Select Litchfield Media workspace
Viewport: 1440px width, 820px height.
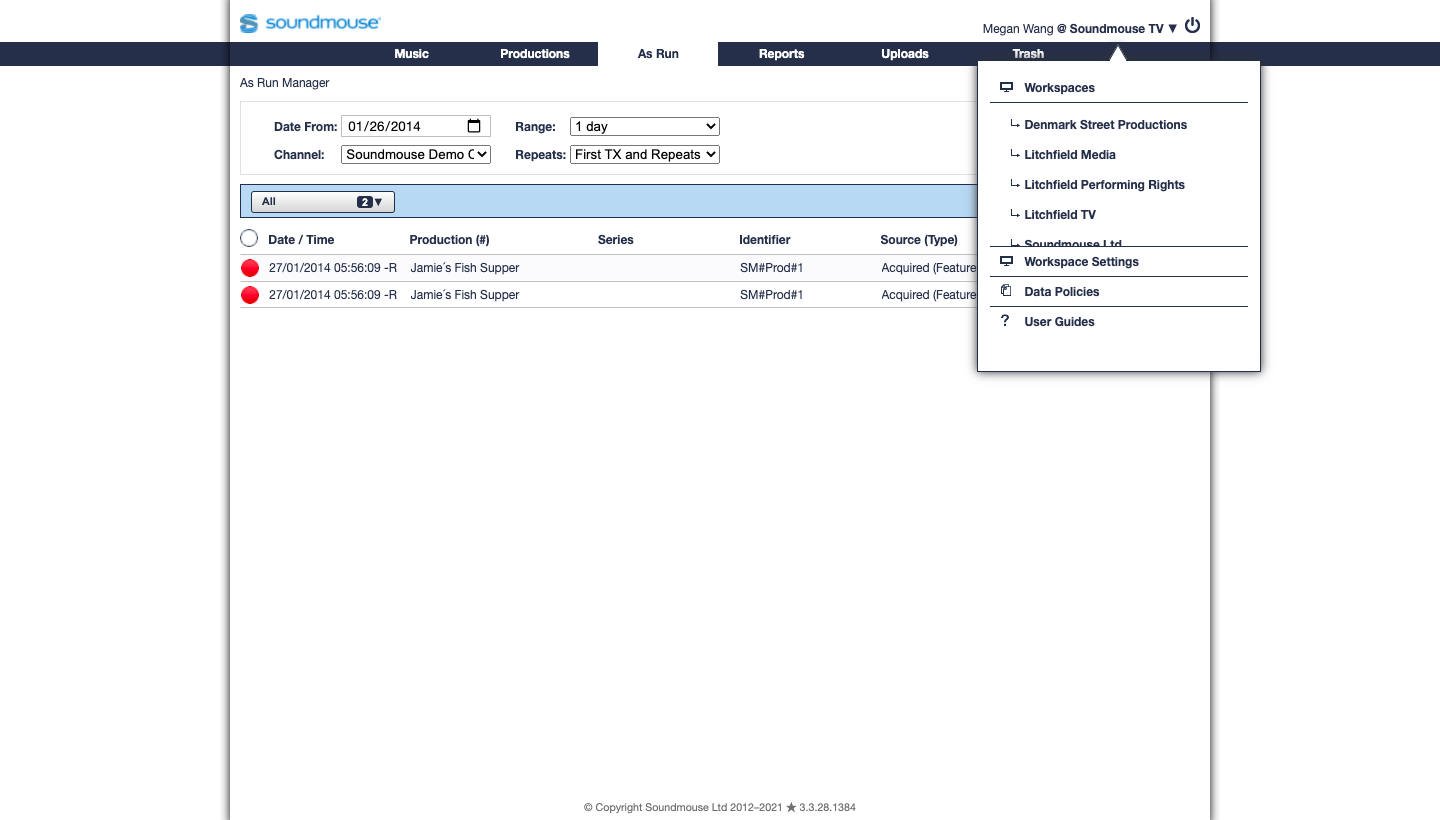click(x=1070, y=155)
